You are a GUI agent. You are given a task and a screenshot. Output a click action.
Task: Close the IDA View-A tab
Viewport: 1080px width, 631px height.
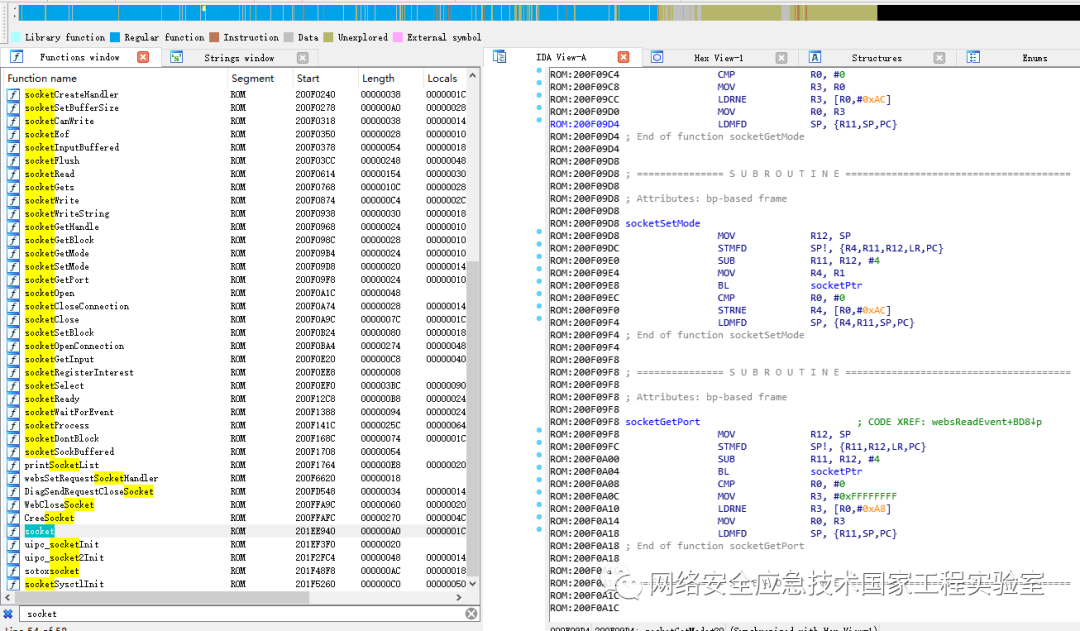623,58
